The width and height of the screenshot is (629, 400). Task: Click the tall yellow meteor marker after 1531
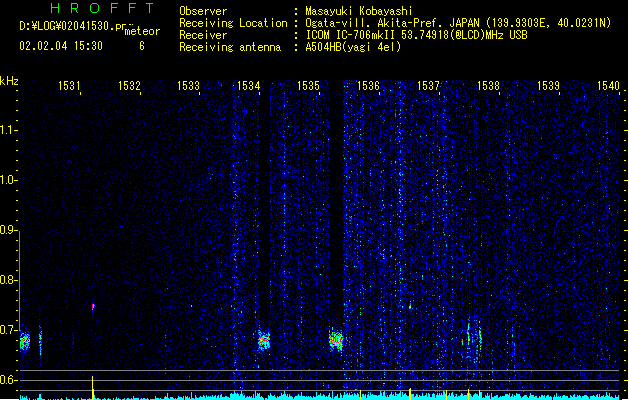(x=93, y=388)
